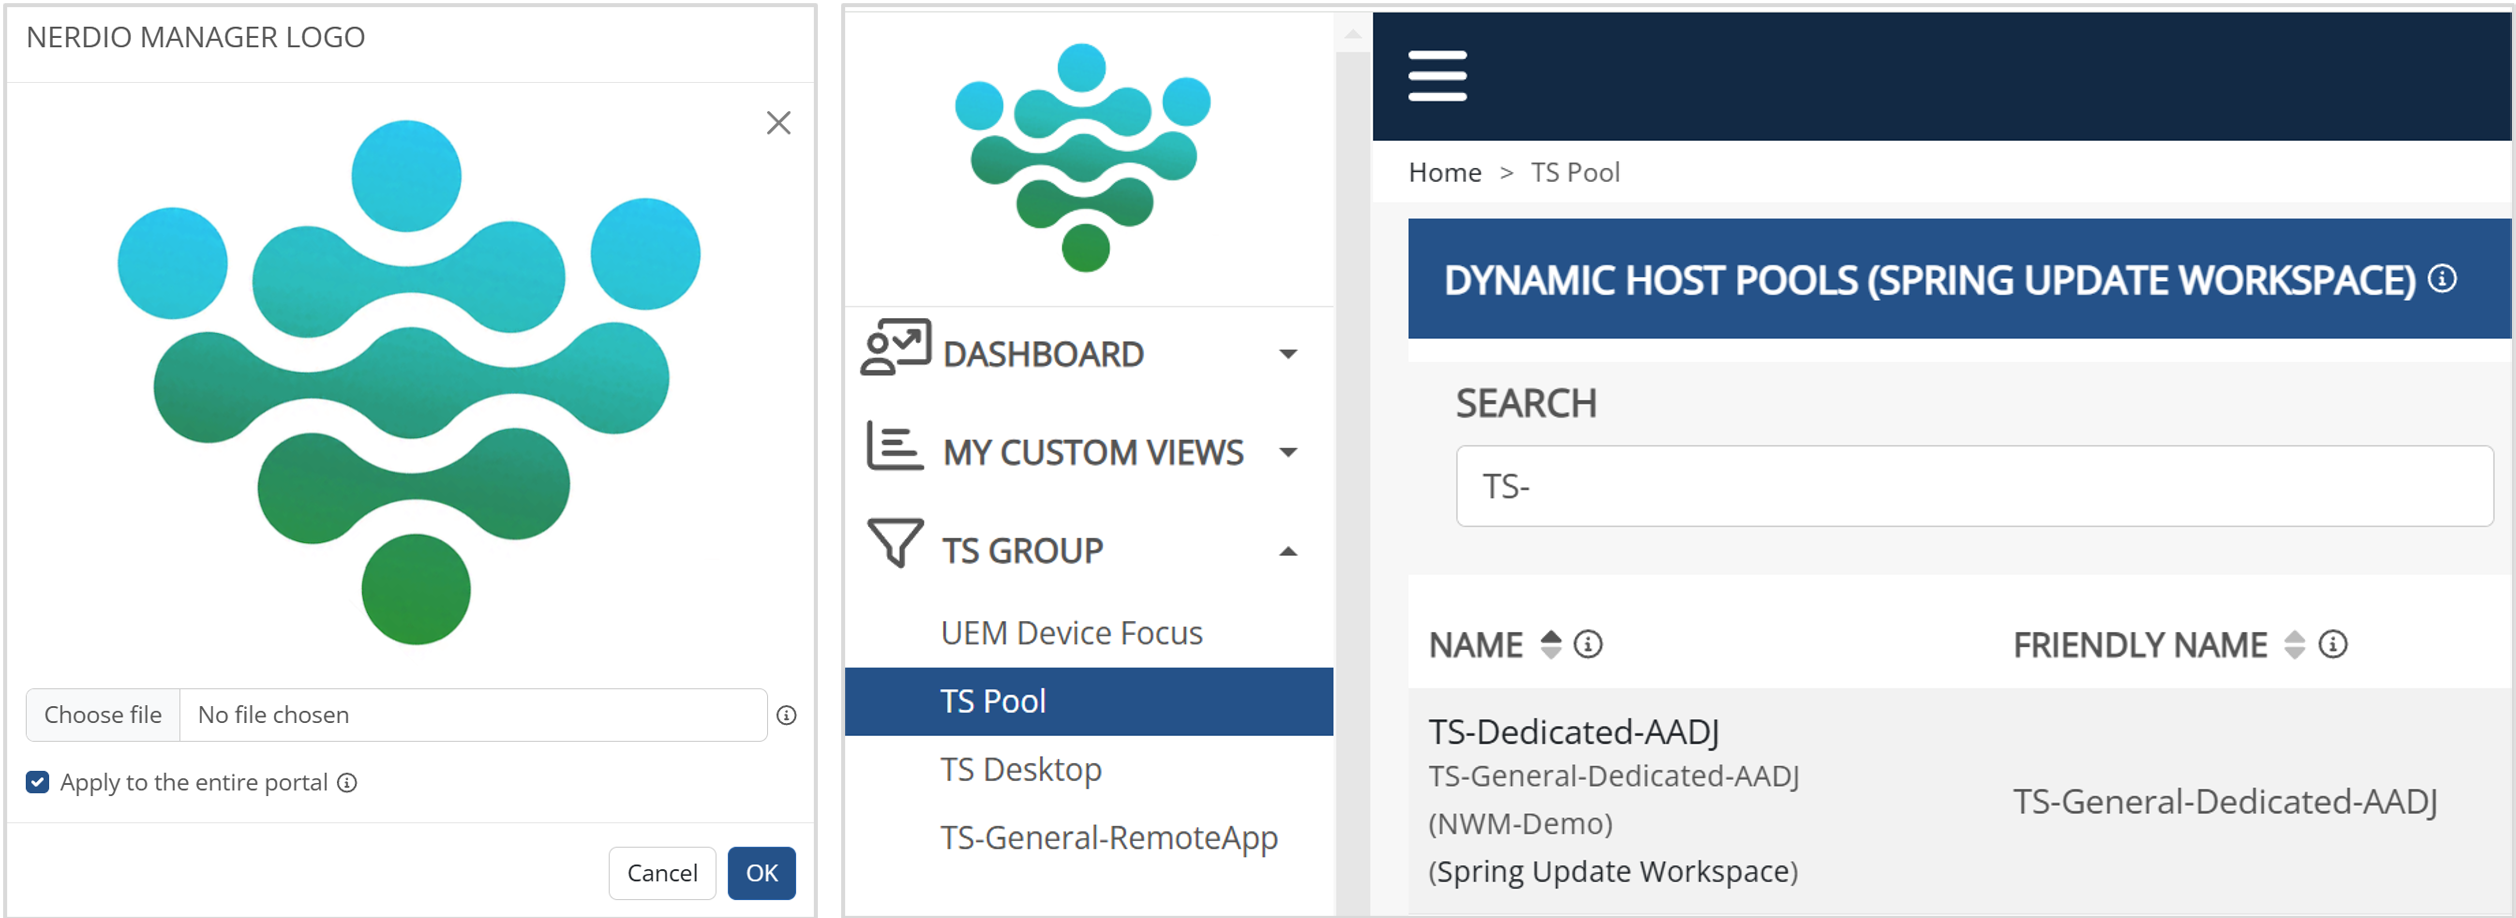Collapse the TS Group section arrow
The height and width of the screenshot is (918, 2516).
coord(1288,551)
